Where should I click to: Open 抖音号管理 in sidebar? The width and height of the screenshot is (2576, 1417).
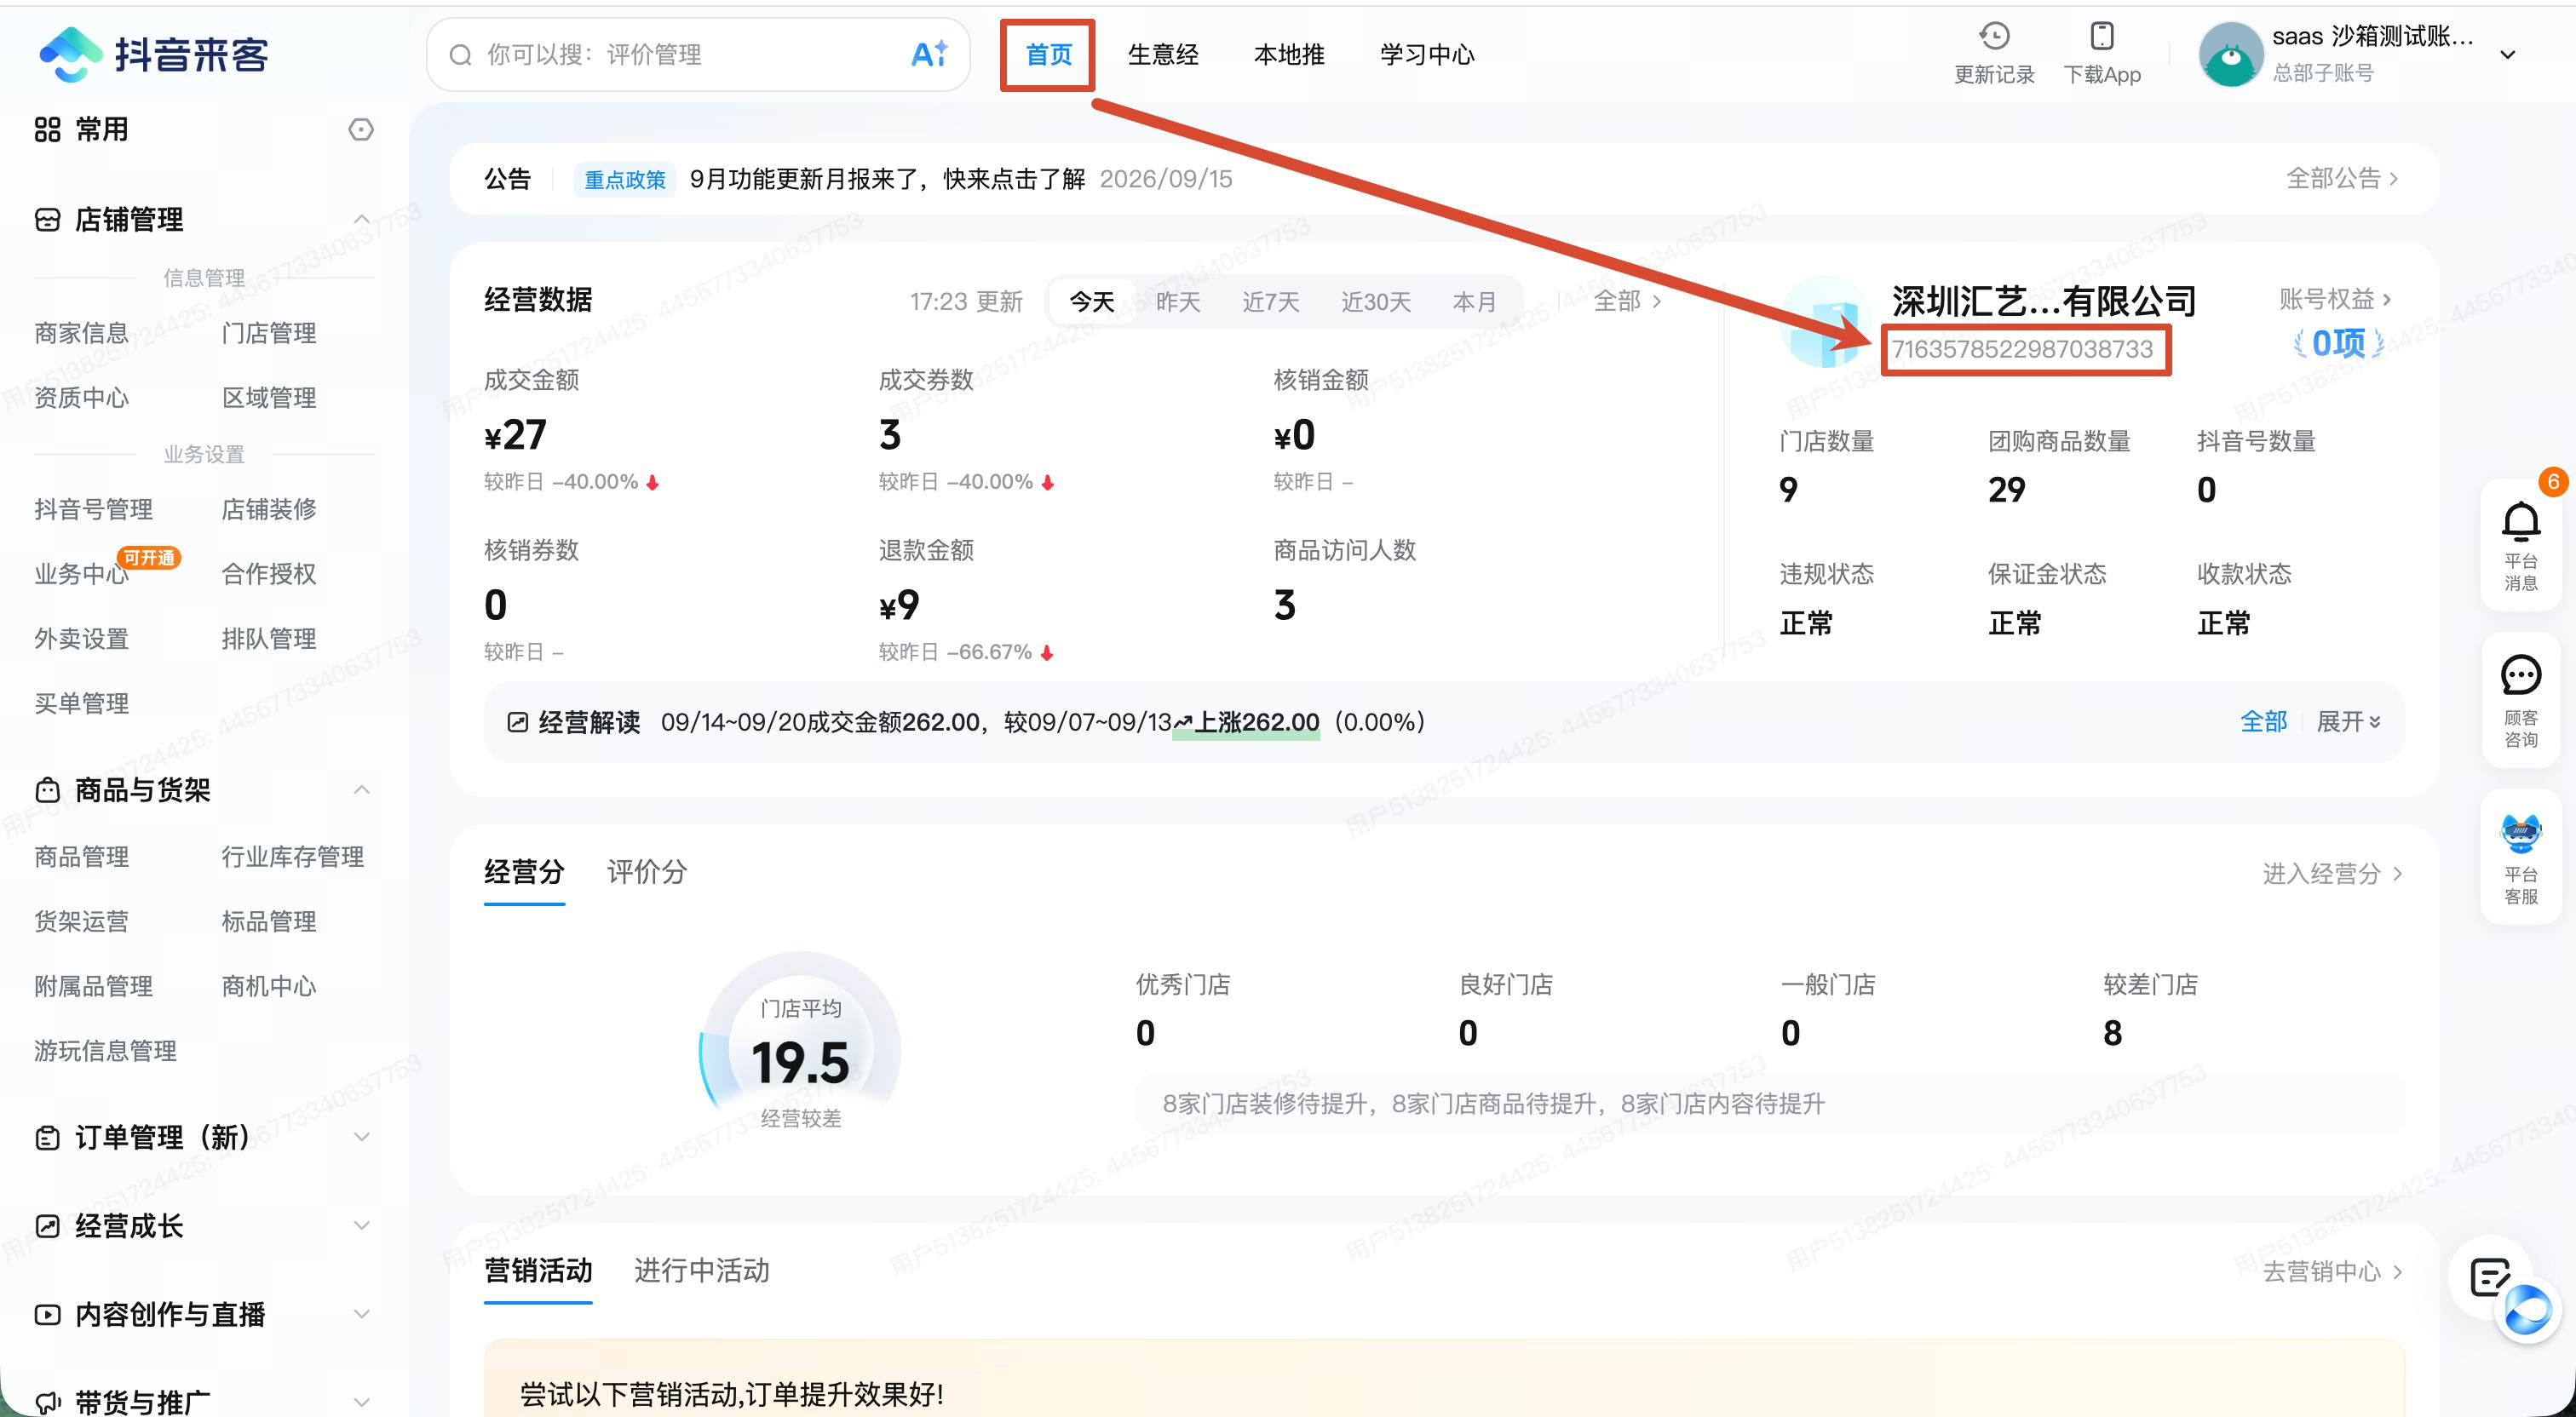click(94, 509)
